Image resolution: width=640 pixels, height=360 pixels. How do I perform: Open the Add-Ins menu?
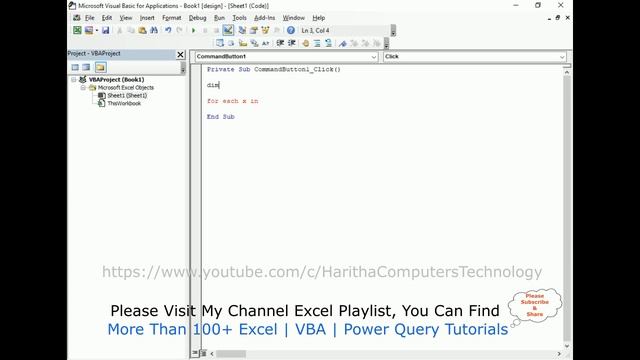(264, 18)
